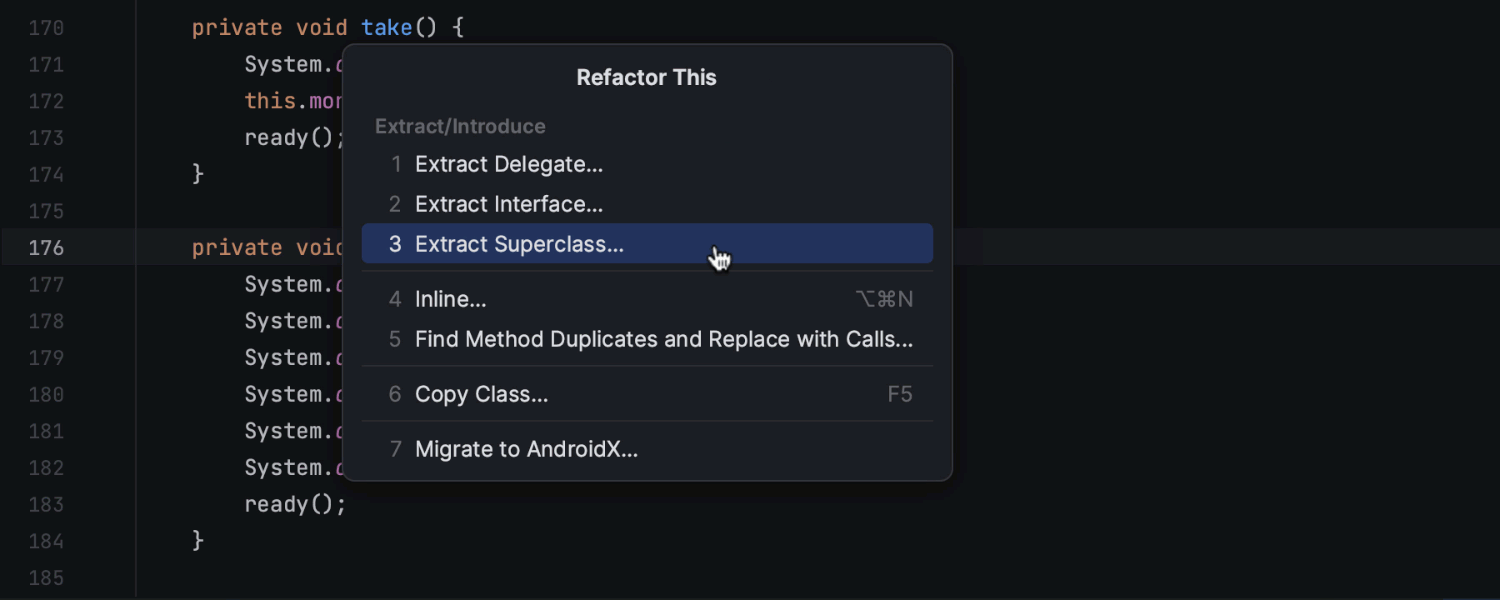
Task: Click Extract Superclass... highlighted item
Action: pyautogui.click(x=519, y=244)
